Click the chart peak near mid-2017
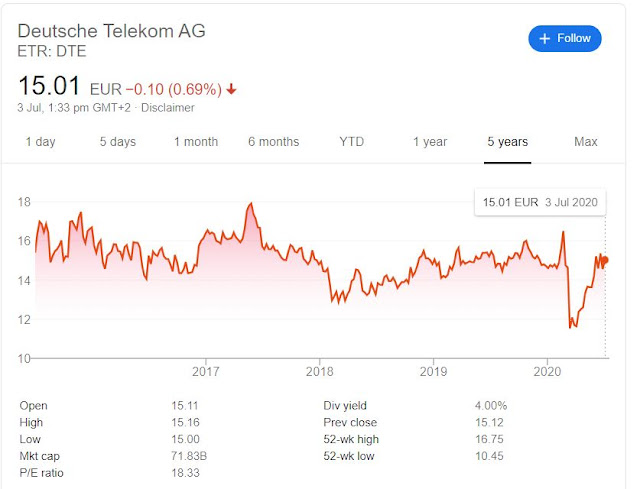Viewport: 640px width, 489px height. [251, 204]
